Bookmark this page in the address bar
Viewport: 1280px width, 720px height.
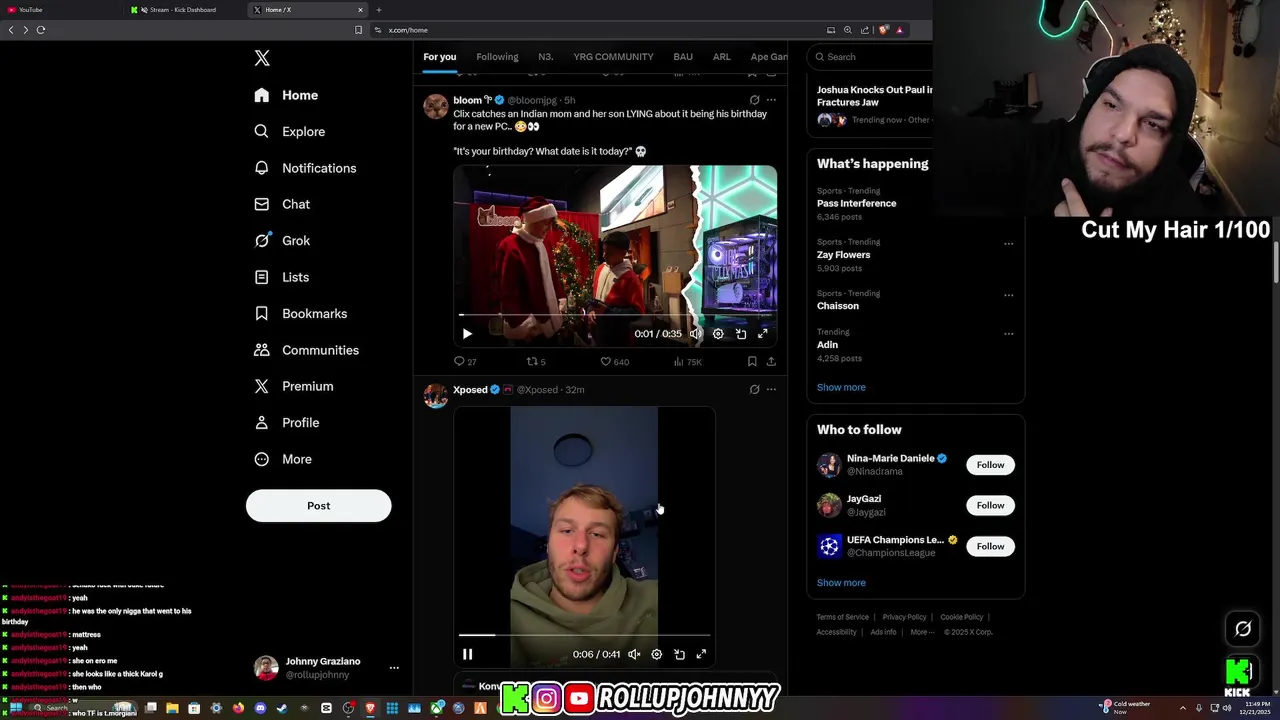359,30
